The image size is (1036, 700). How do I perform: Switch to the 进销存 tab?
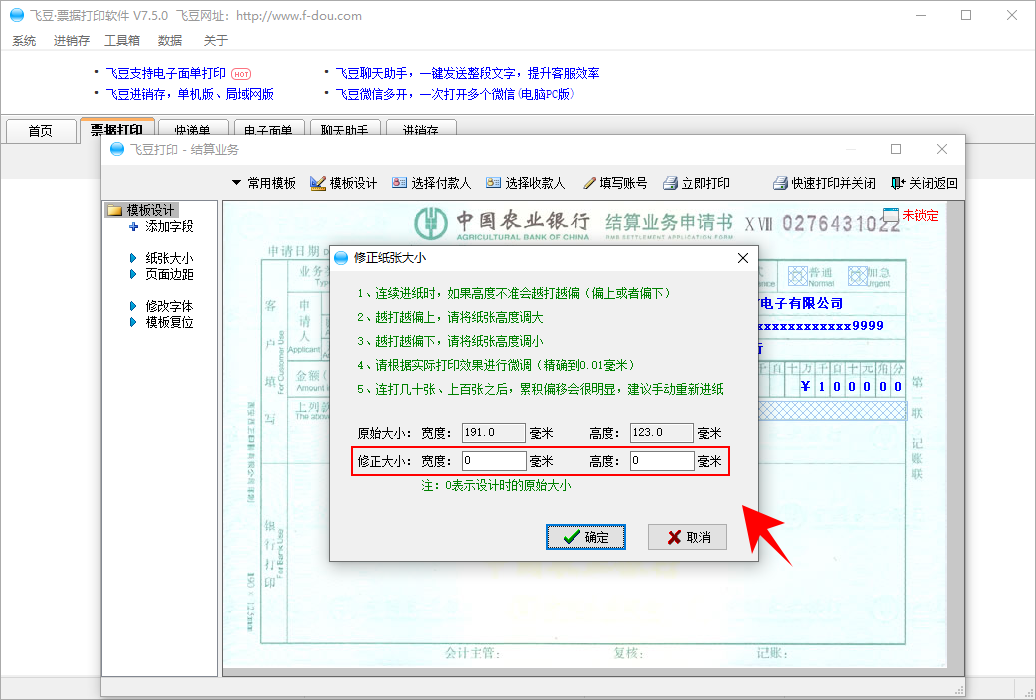tap(421, 130)
